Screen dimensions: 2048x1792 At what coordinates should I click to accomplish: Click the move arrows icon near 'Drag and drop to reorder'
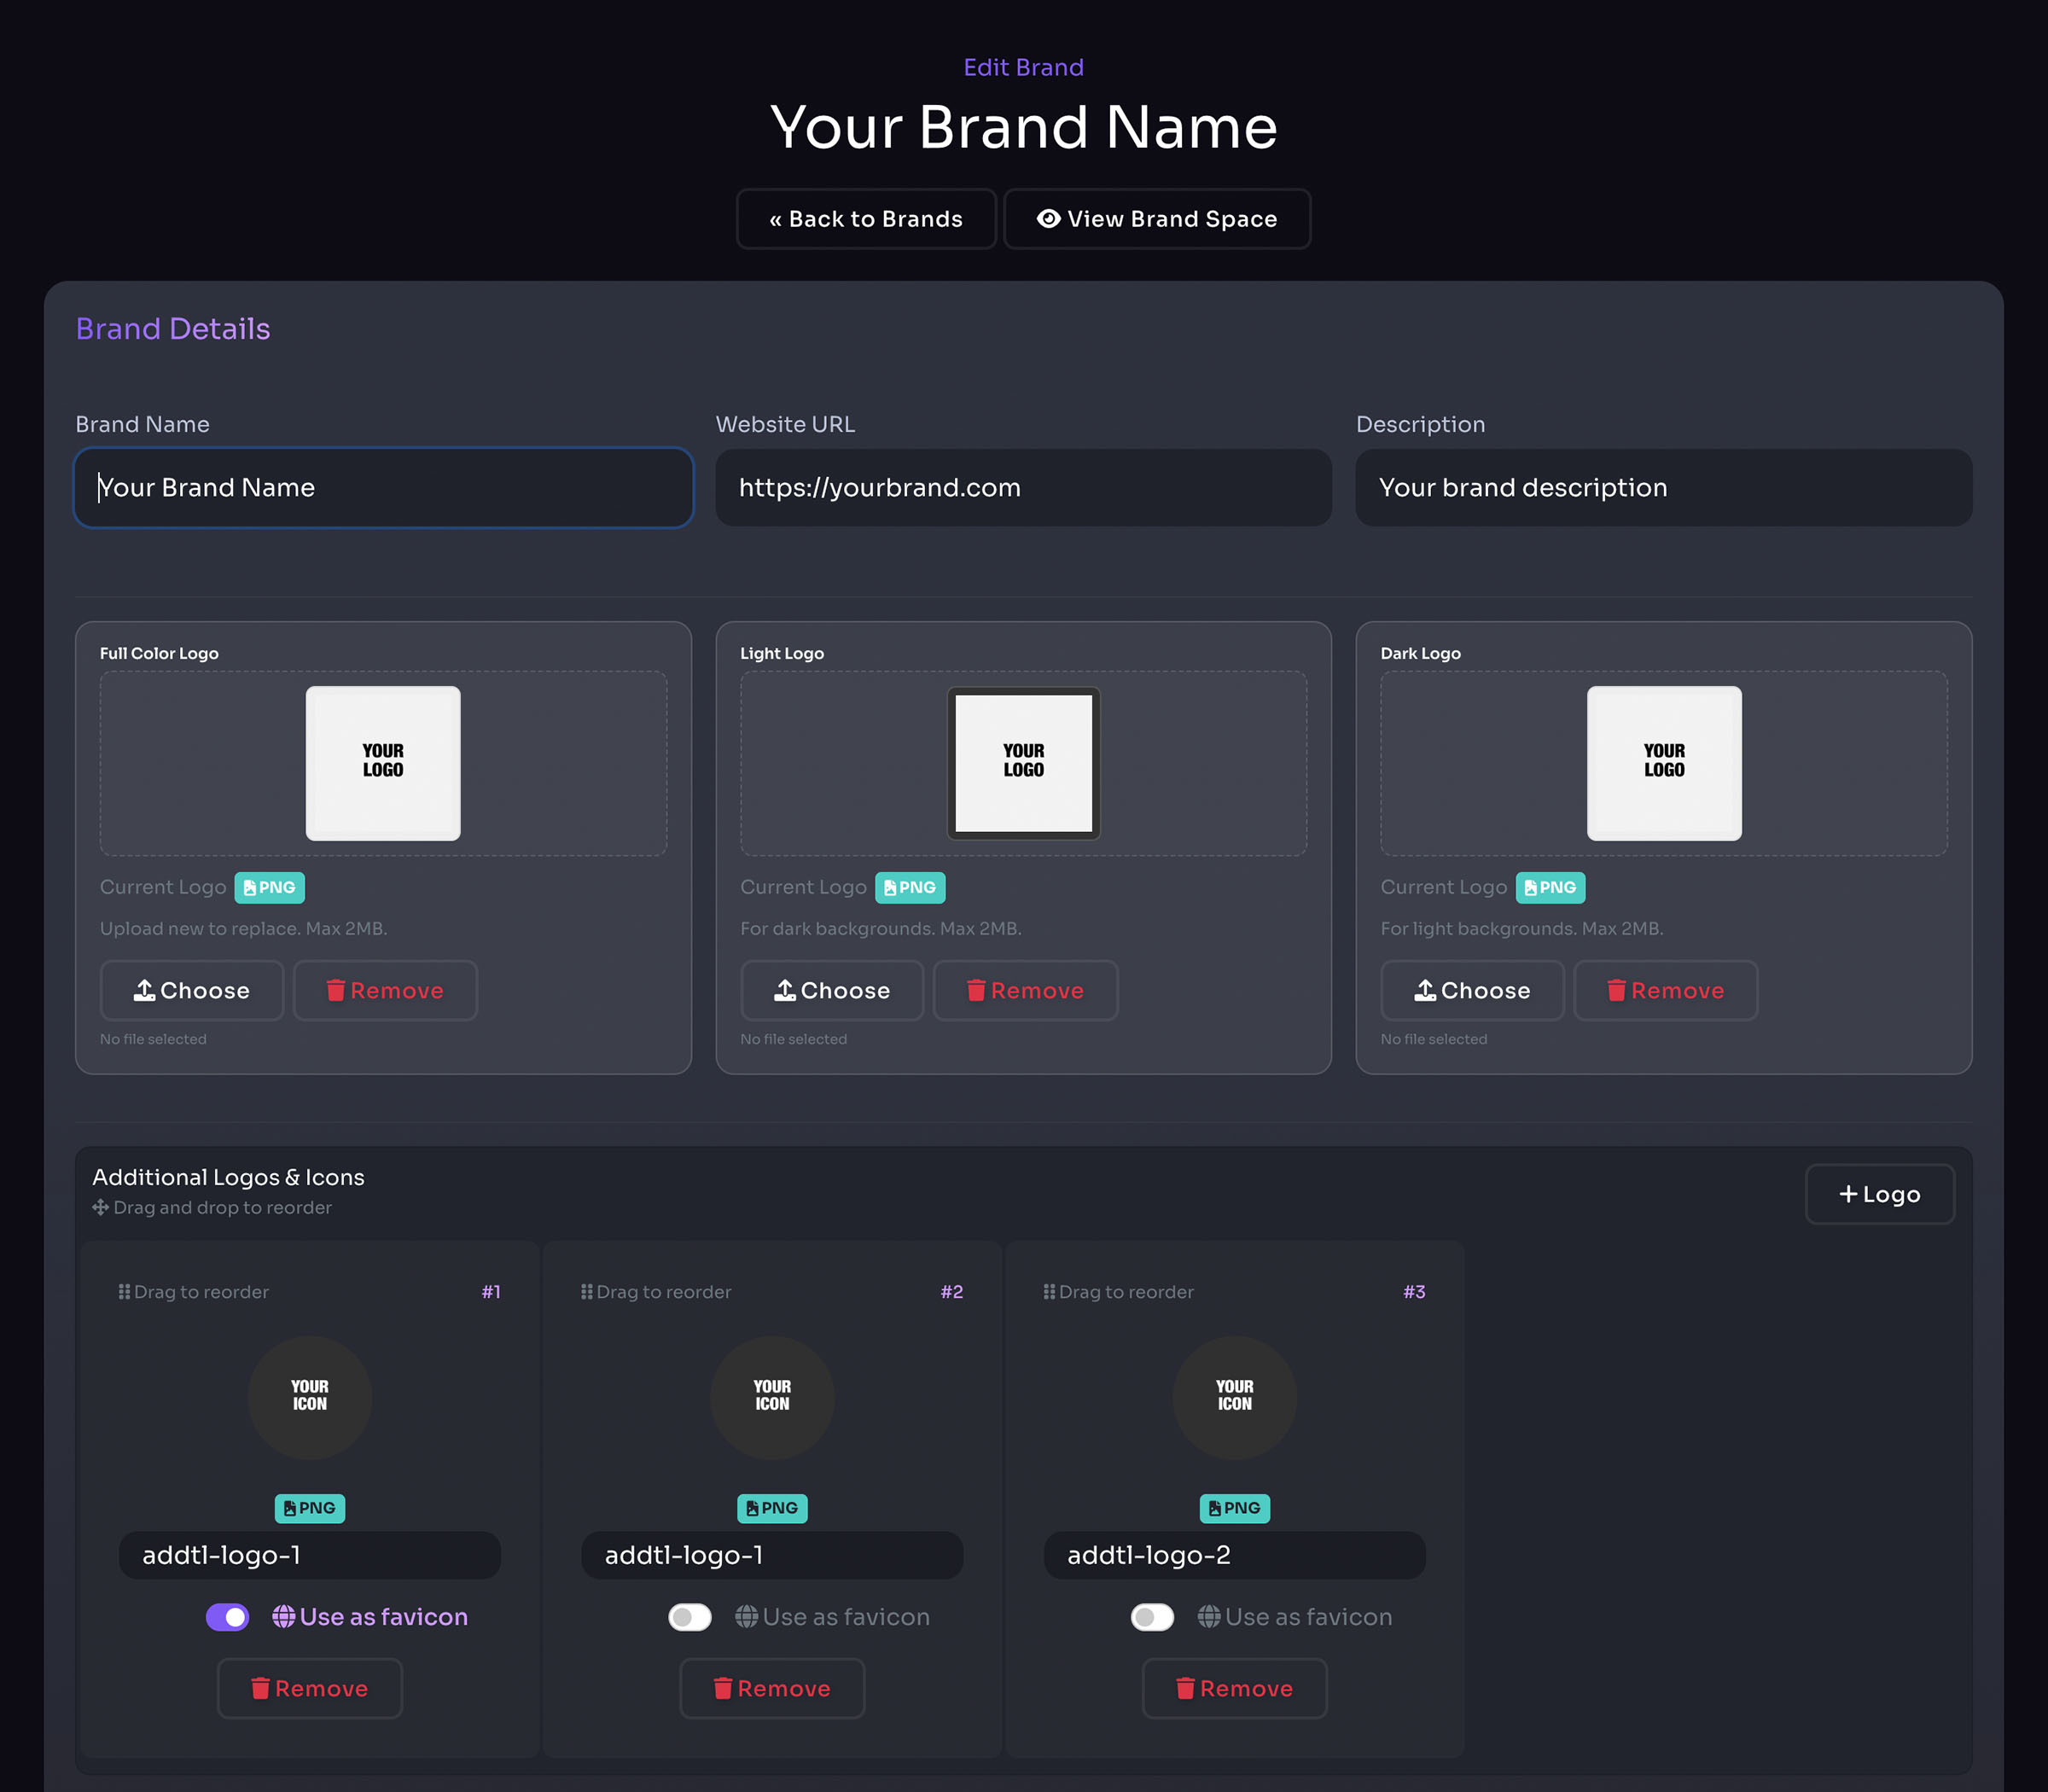coord(101,1207)
